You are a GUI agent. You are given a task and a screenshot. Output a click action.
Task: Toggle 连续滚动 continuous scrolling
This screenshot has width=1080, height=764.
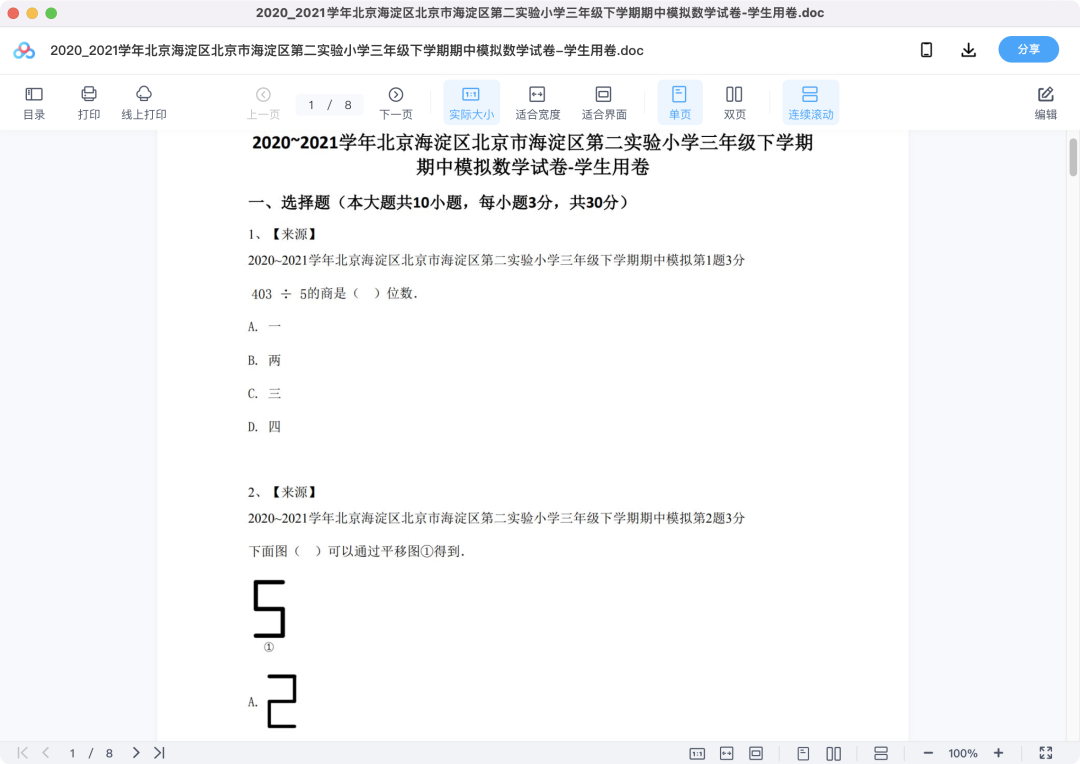pyautogui.click(x=811, y=103)
